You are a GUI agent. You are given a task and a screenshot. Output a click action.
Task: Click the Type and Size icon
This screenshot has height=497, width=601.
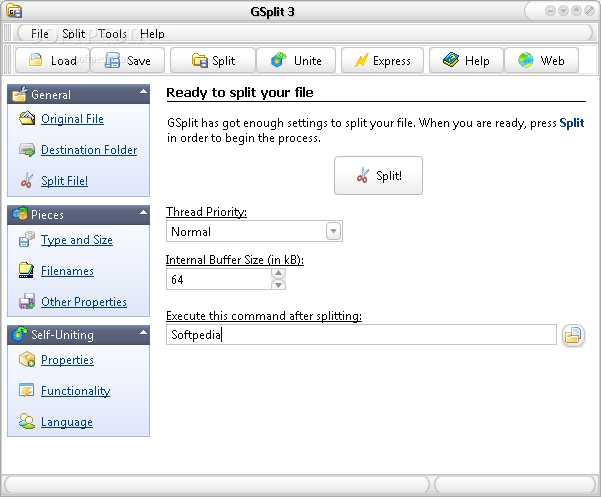[x=26, y=239]
